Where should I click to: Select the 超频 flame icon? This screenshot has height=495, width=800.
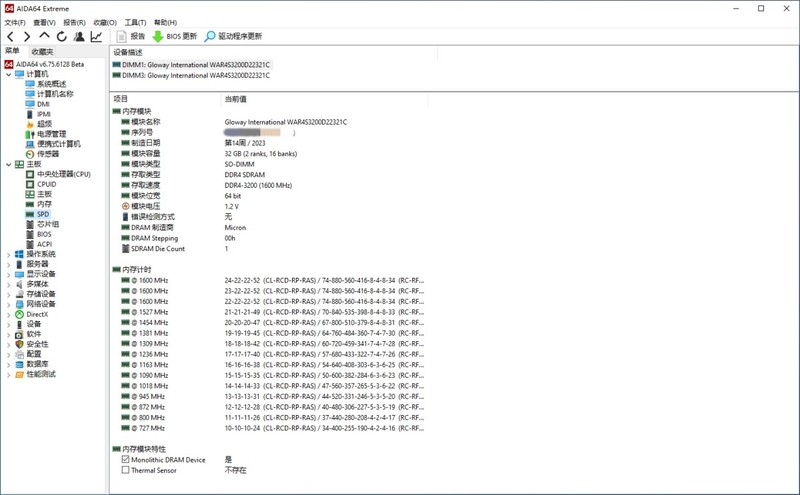[x=30, y=124]
